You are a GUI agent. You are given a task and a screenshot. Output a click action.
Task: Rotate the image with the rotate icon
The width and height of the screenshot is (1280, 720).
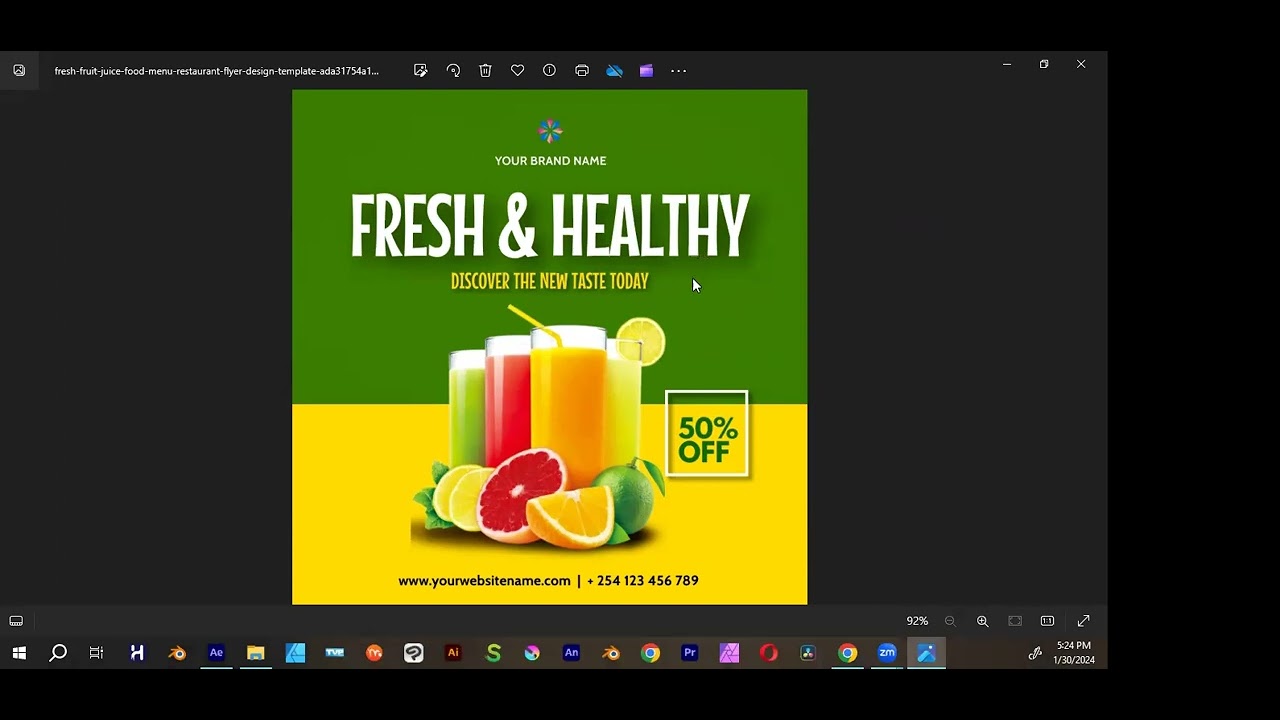[453, 71]
